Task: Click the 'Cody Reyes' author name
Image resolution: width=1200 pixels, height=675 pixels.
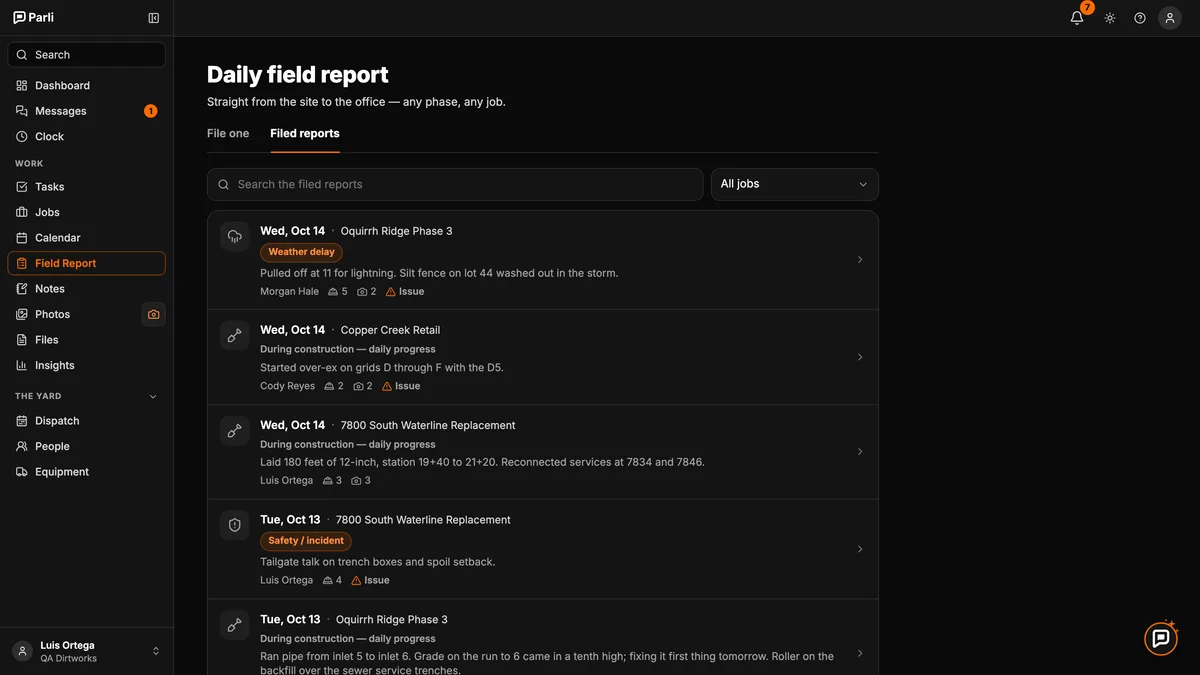Action: point(288,386)
